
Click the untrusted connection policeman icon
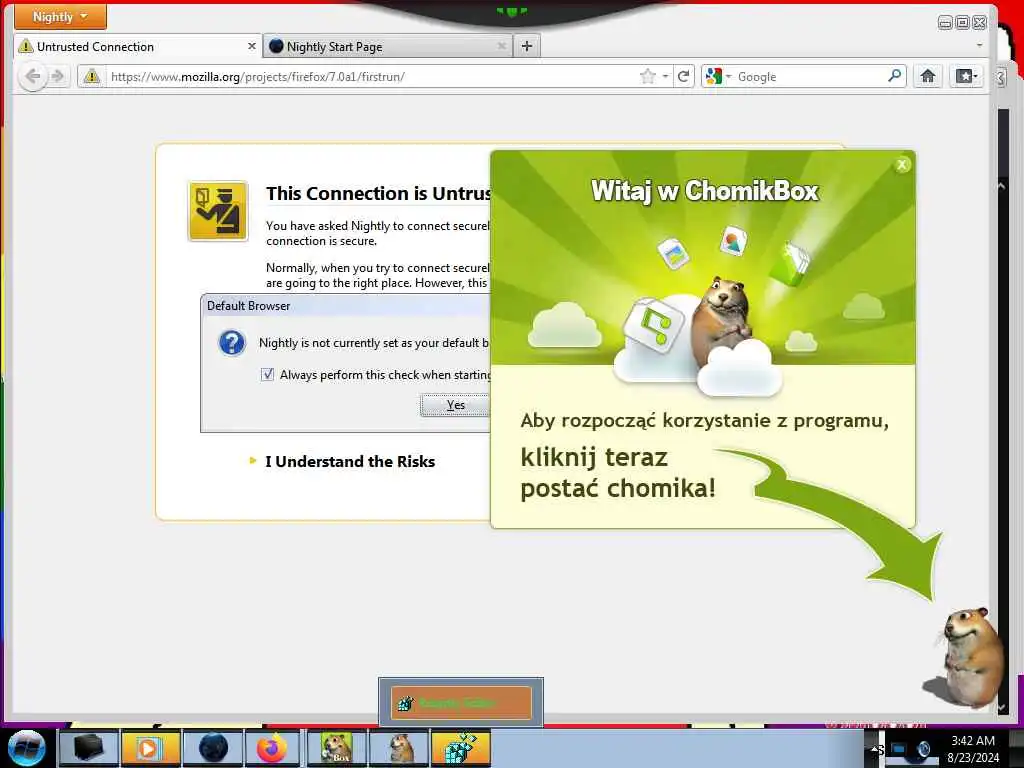pyautogui.click(x=218, y=211)
